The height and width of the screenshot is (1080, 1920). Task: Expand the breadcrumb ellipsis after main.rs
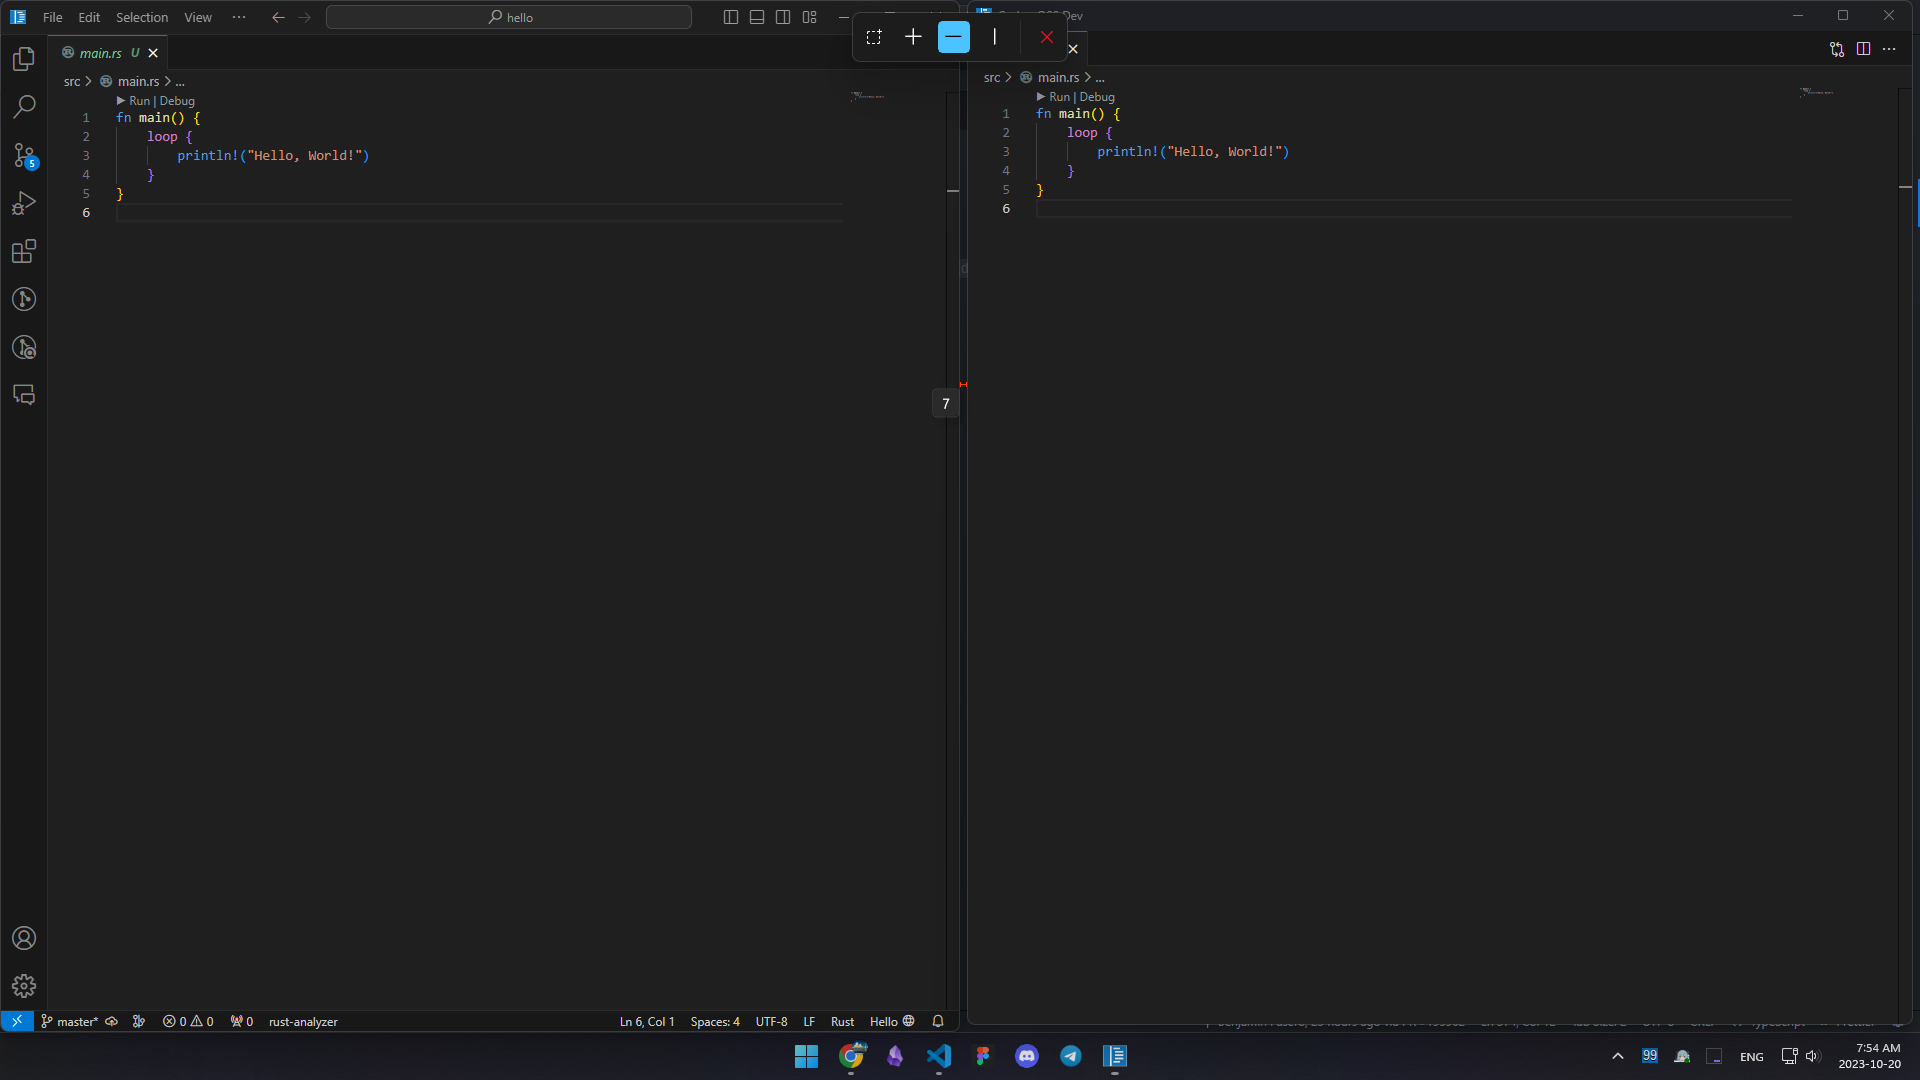(180, 81)
